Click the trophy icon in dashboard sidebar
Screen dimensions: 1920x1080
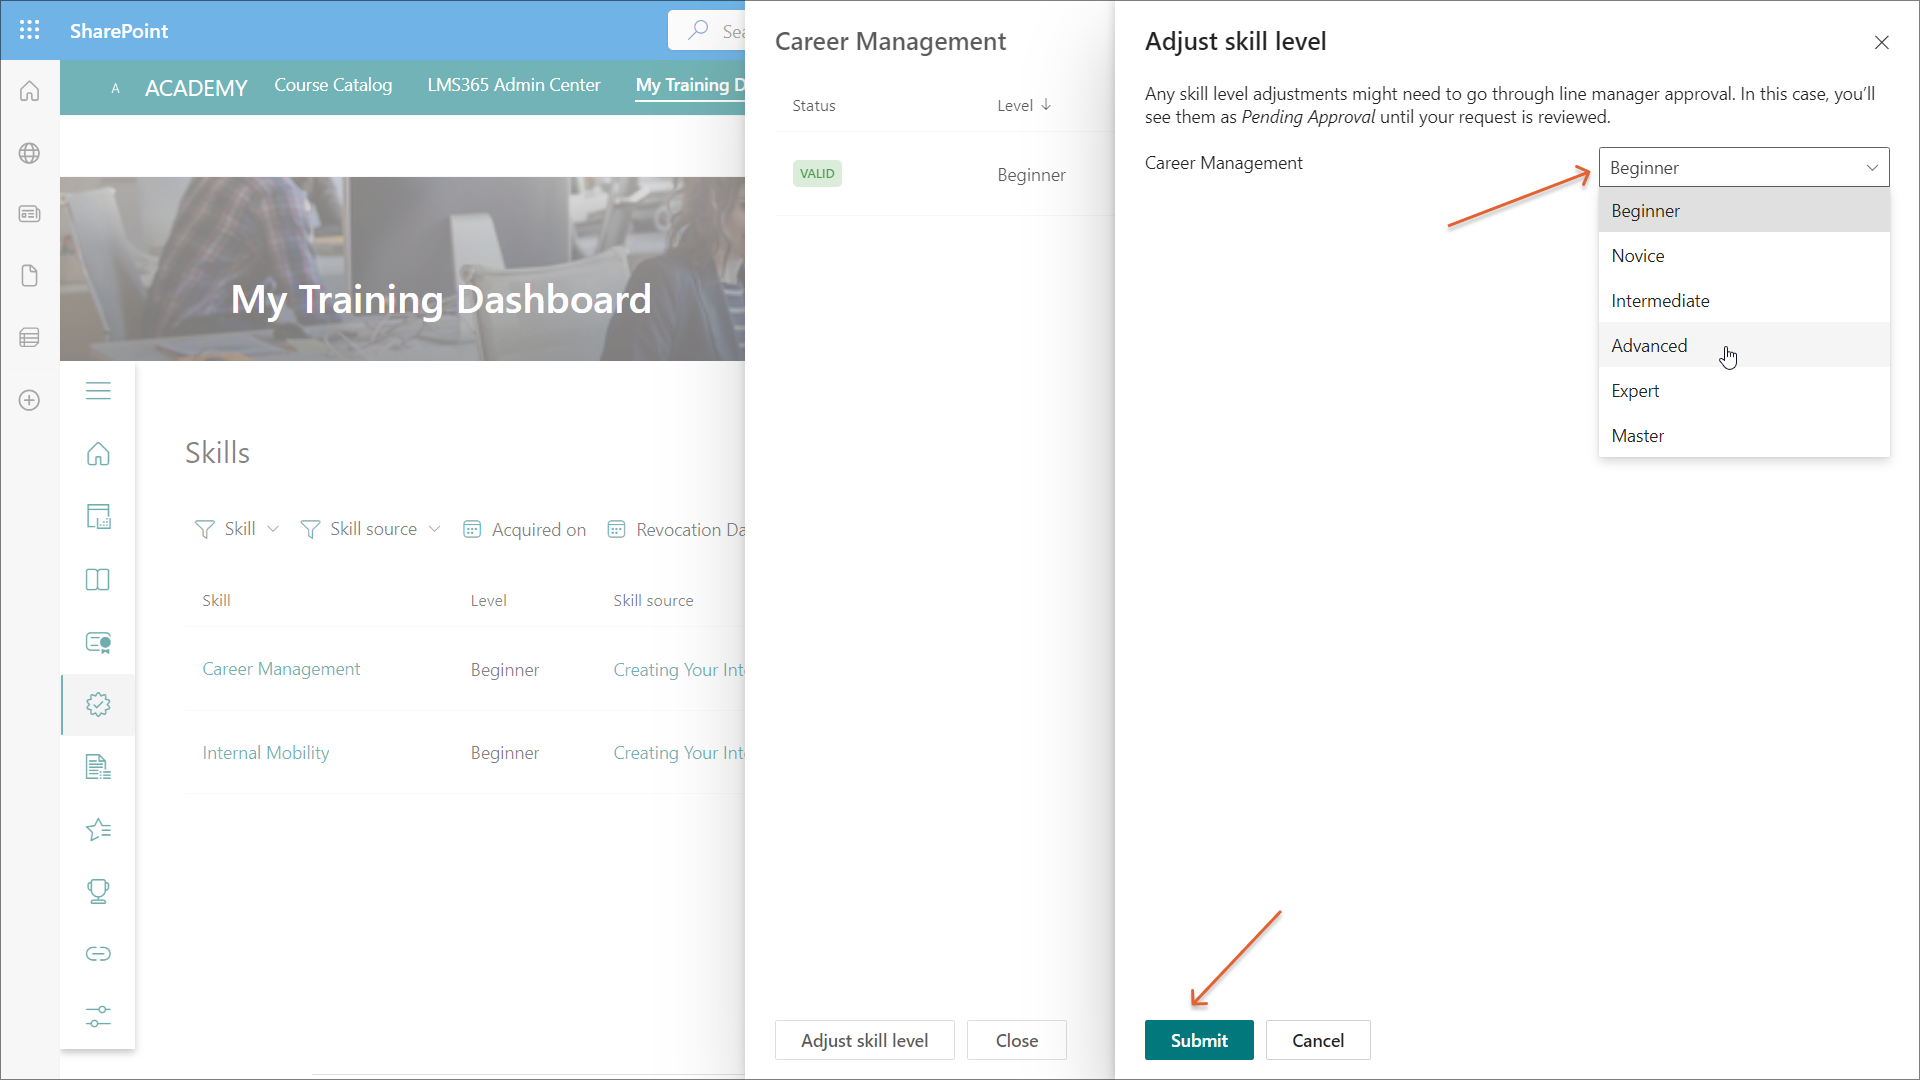point(98,891)
